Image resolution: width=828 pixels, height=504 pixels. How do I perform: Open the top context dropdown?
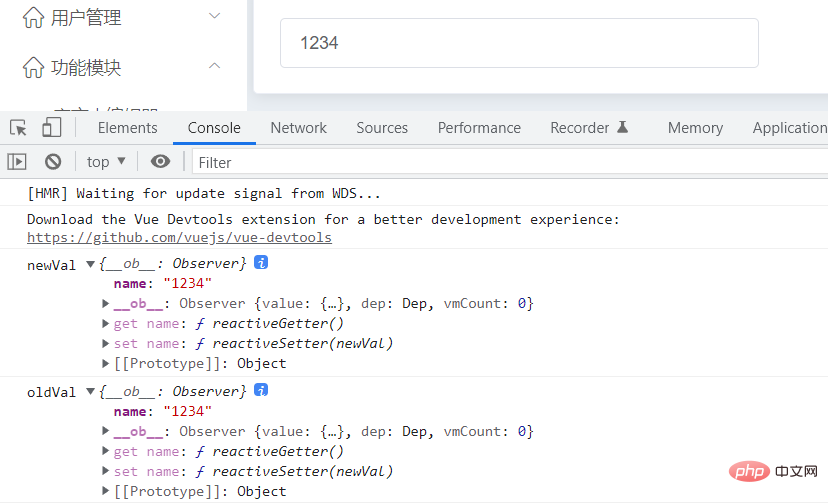pos(106,161)
